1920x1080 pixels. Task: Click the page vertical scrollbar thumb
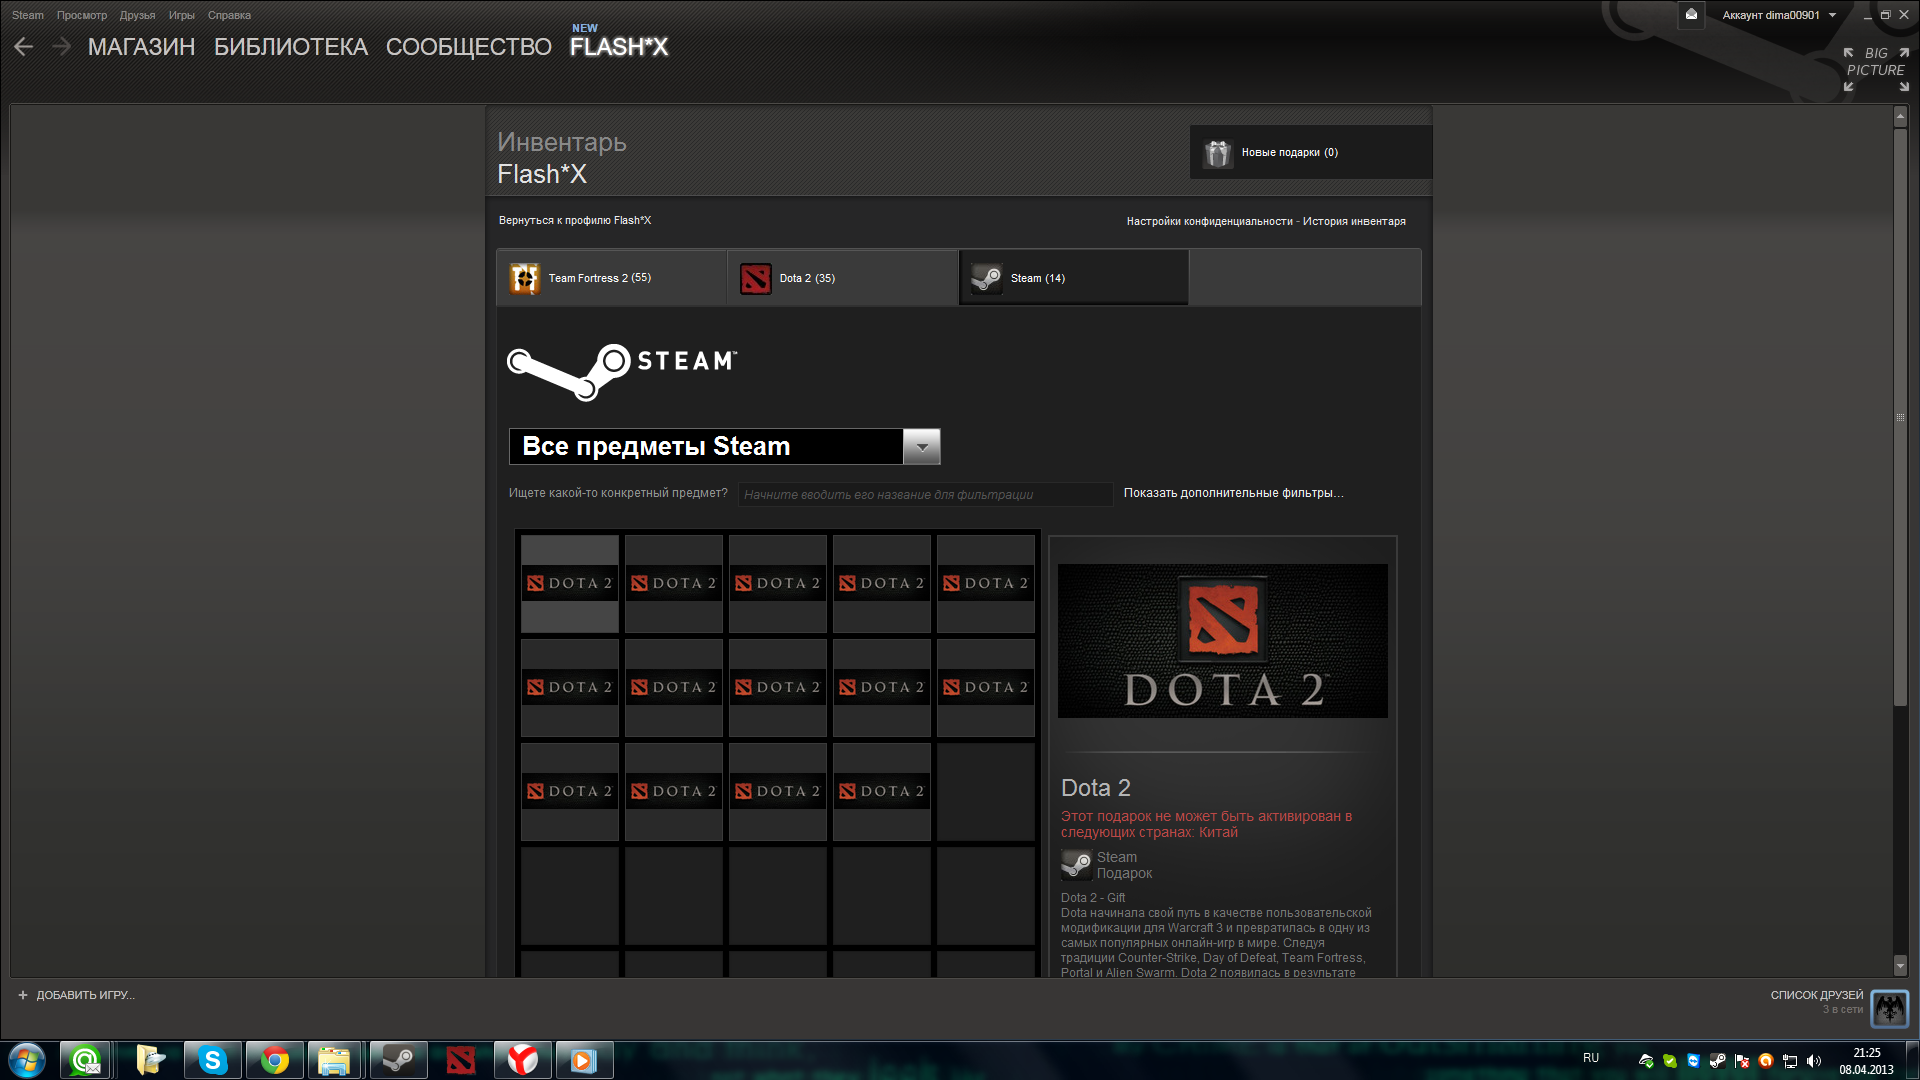coord(1900,418)
